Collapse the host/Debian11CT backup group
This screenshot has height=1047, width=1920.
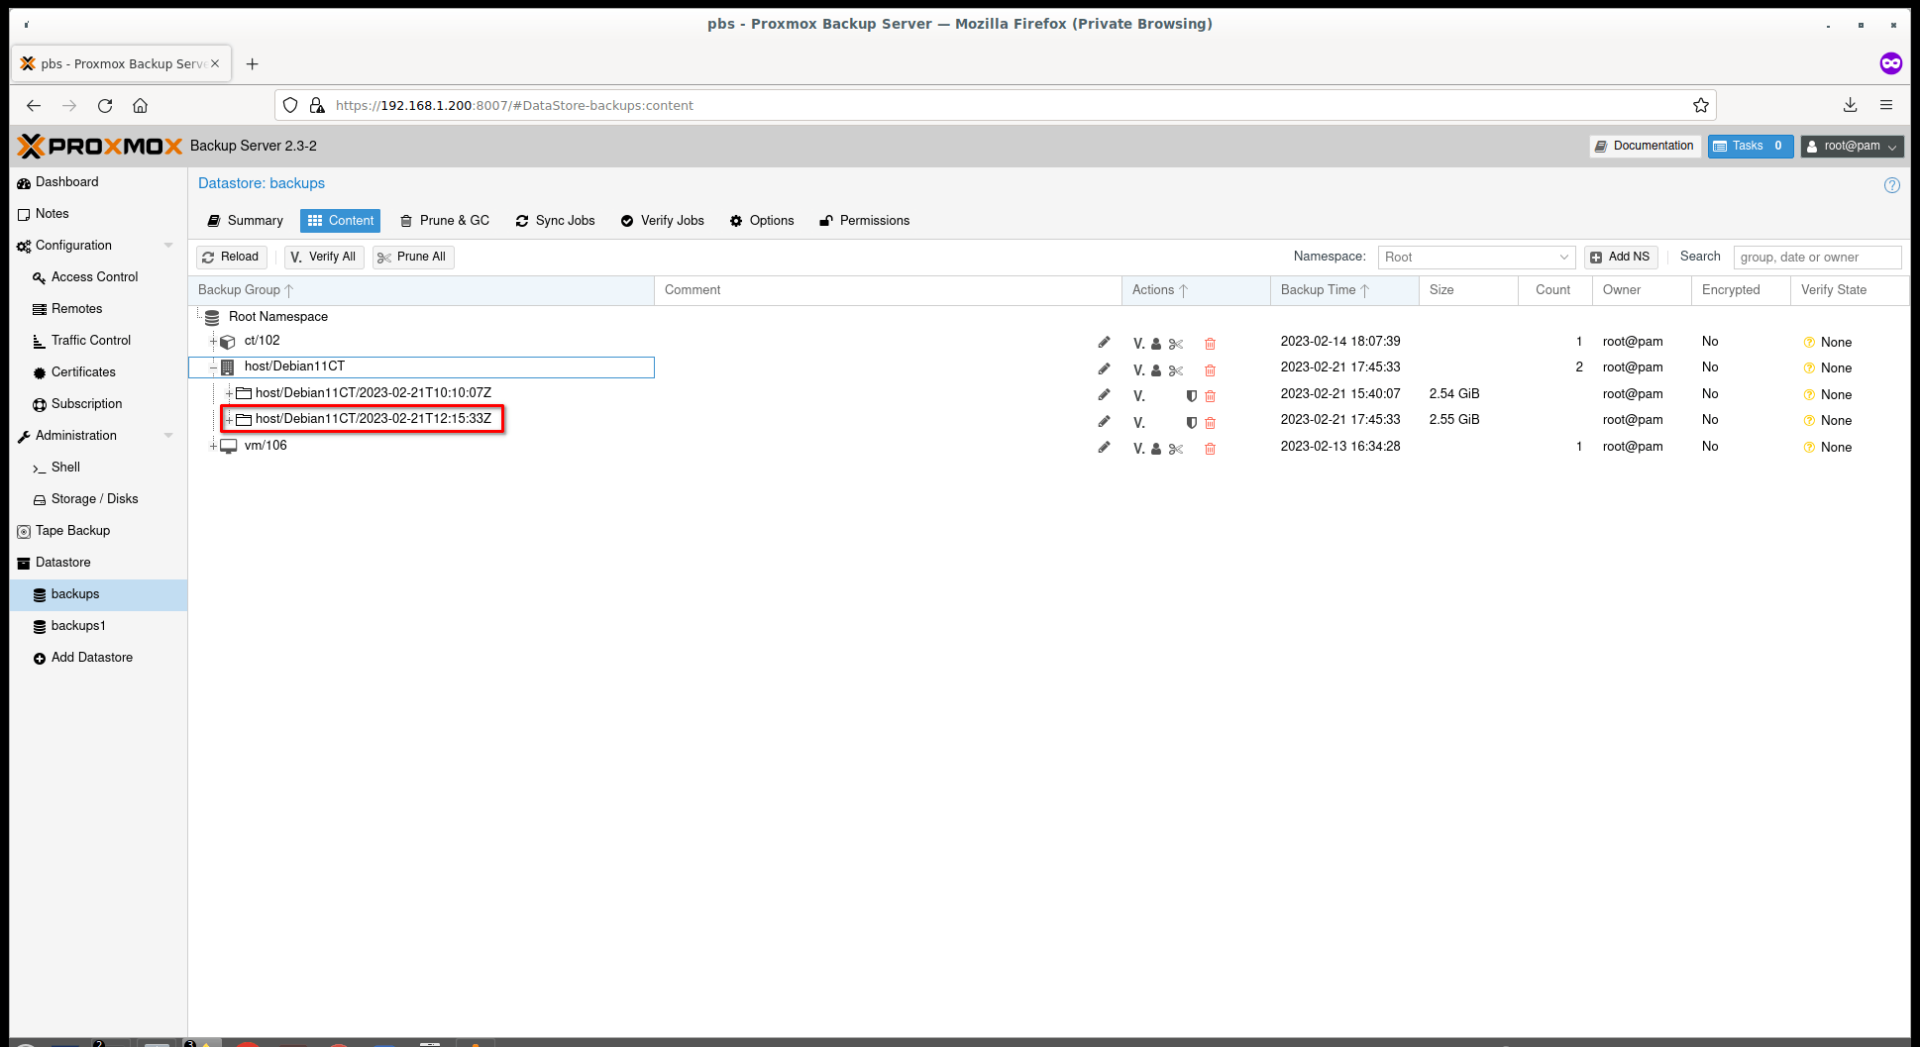(214, 367)
